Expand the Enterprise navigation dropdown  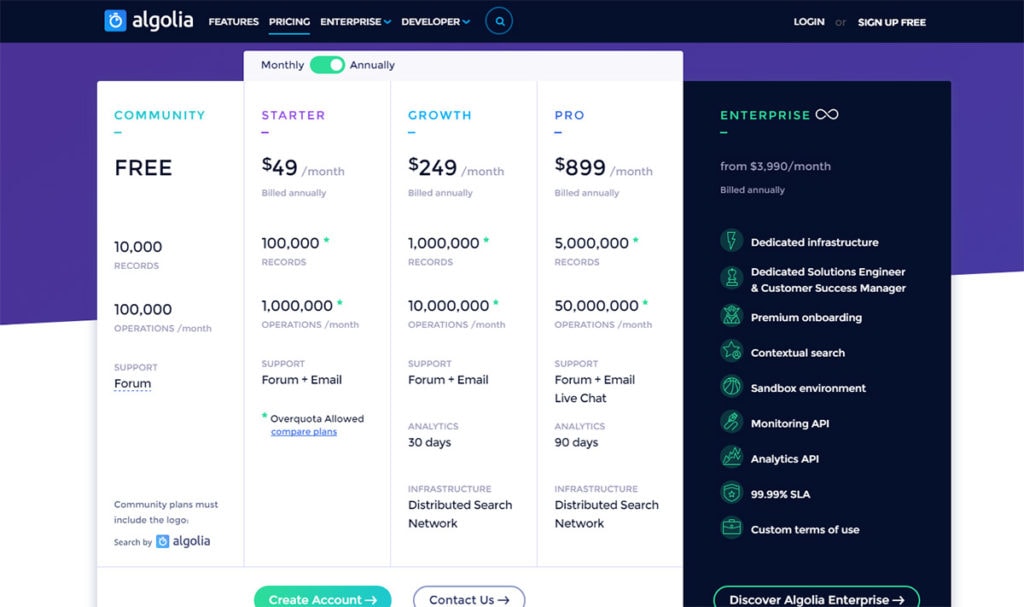[355, 21]
